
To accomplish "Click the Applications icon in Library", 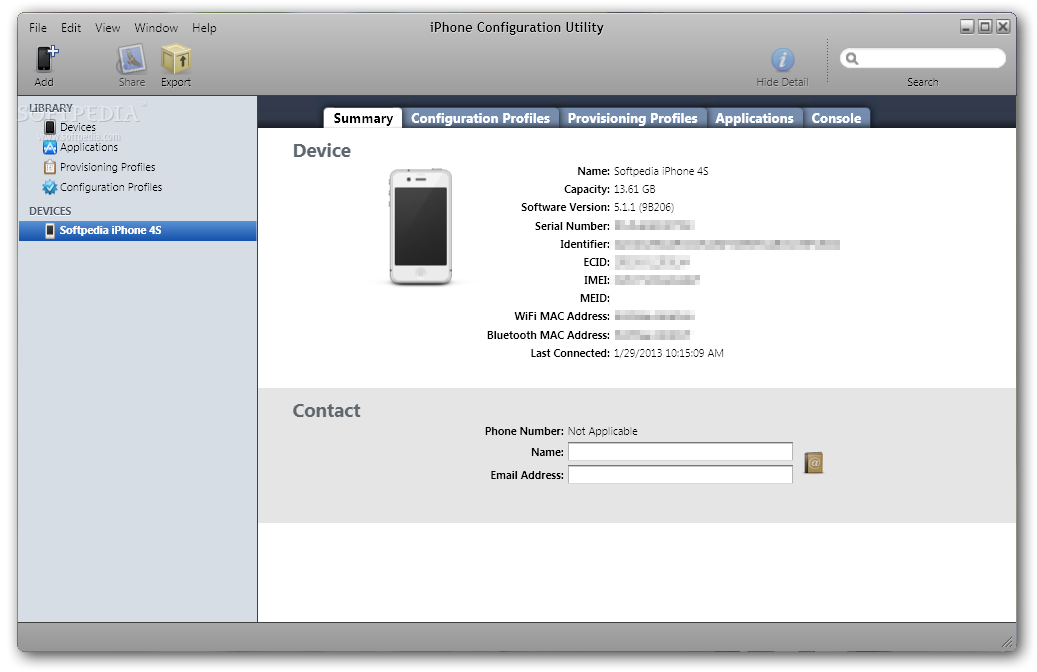I will pyautogui.click(x=50, y=147).
